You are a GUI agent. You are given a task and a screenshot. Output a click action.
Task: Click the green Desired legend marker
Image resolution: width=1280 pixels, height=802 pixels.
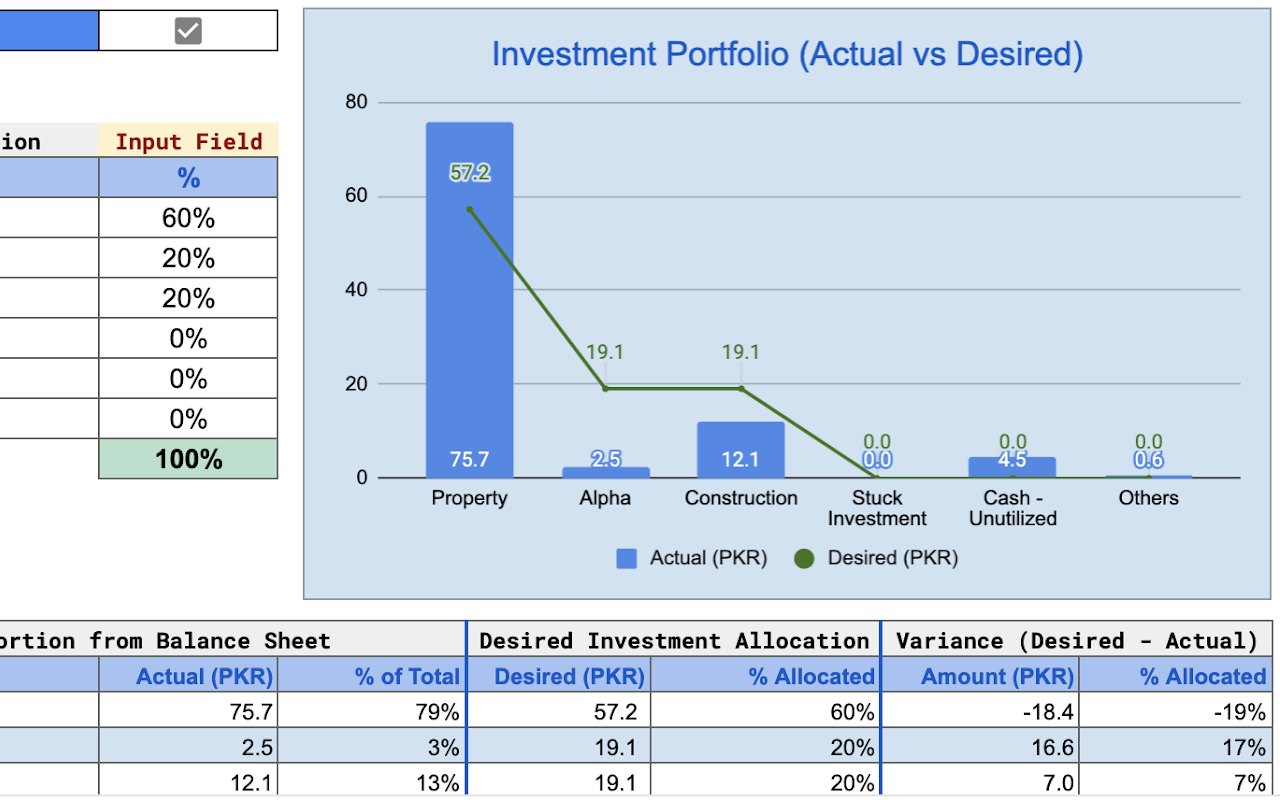[804, 558]
